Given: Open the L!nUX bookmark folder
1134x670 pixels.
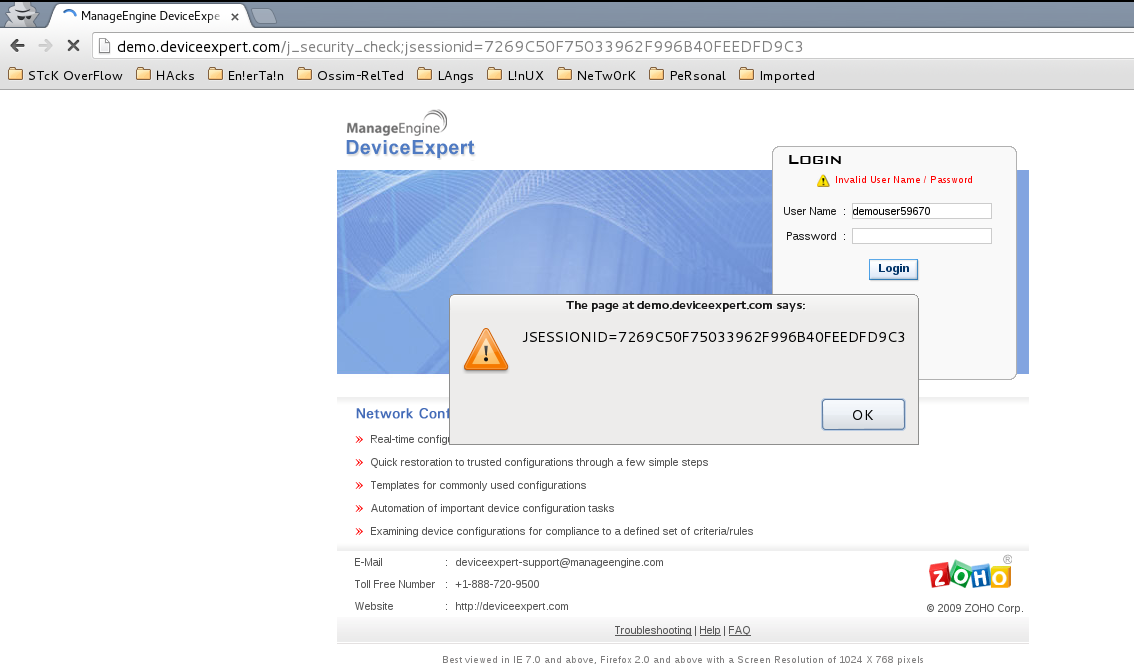Looking at the screenshot, I should tap(516, 75).
